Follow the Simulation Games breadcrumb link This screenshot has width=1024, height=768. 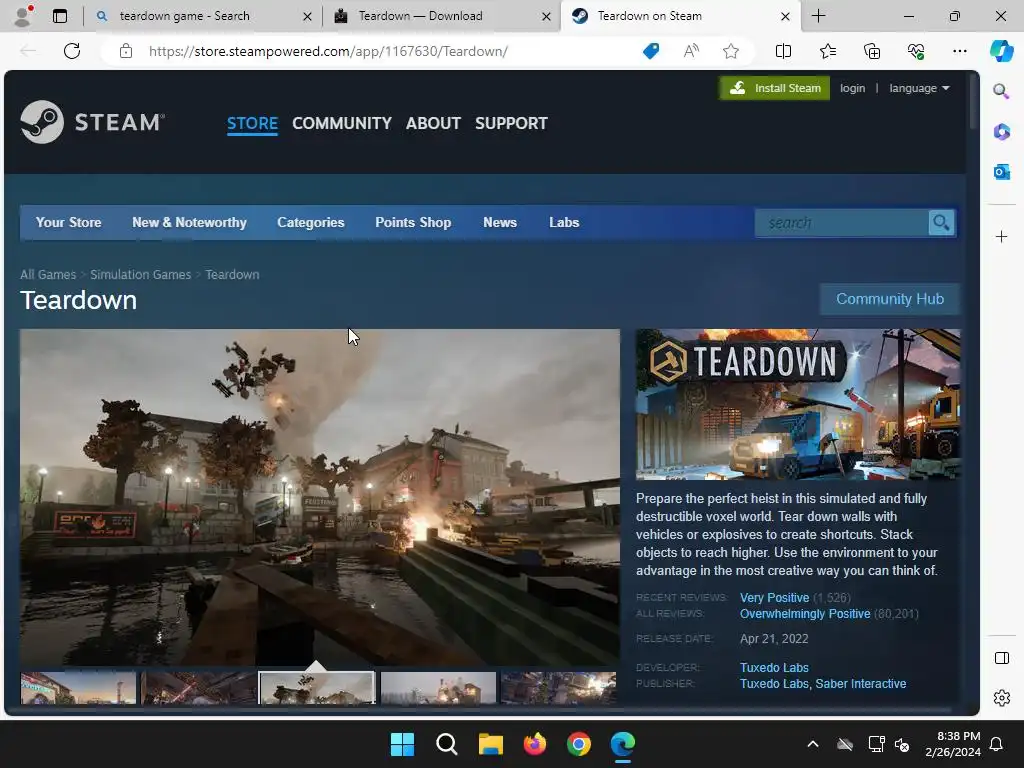pyautogui.click(x=140, y=274)
